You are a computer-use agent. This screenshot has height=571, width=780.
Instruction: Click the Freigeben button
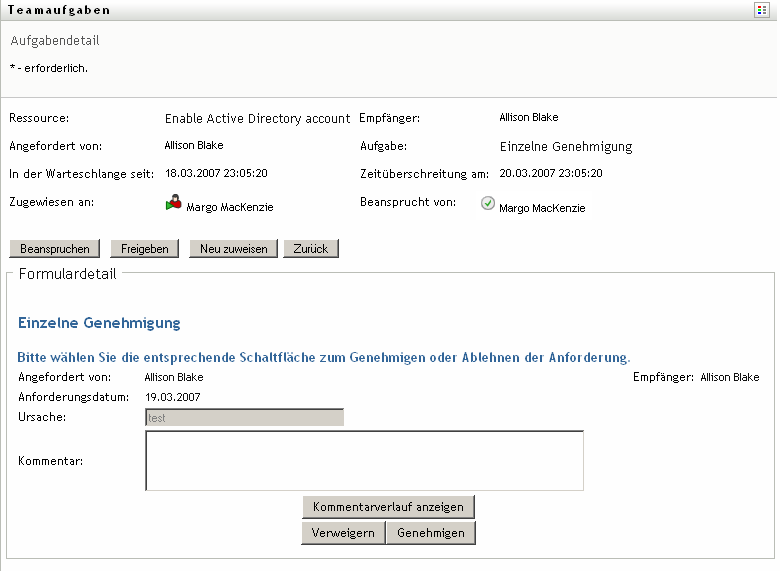[x=145, y=248]
